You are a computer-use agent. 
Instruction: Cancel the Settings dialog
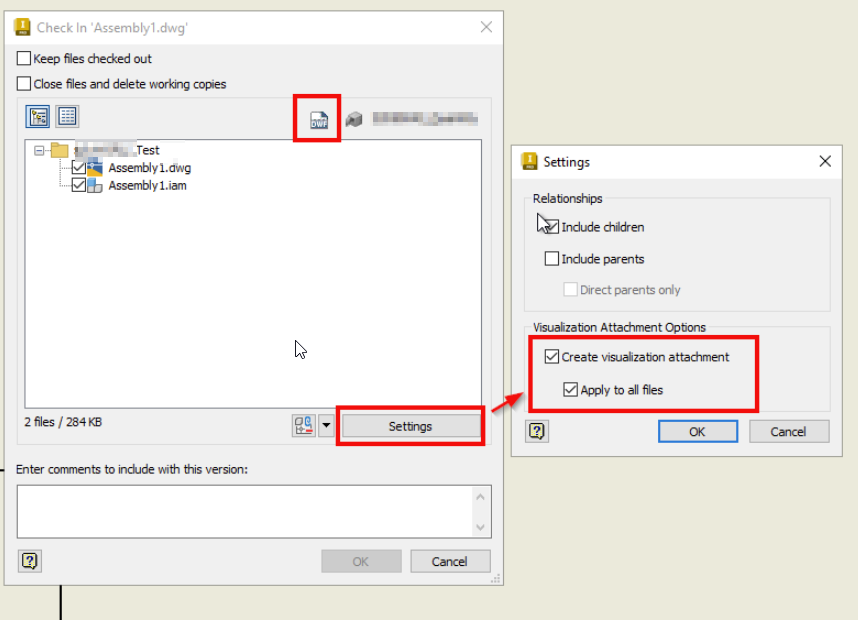pyautogui.click(x=789, y=432)
